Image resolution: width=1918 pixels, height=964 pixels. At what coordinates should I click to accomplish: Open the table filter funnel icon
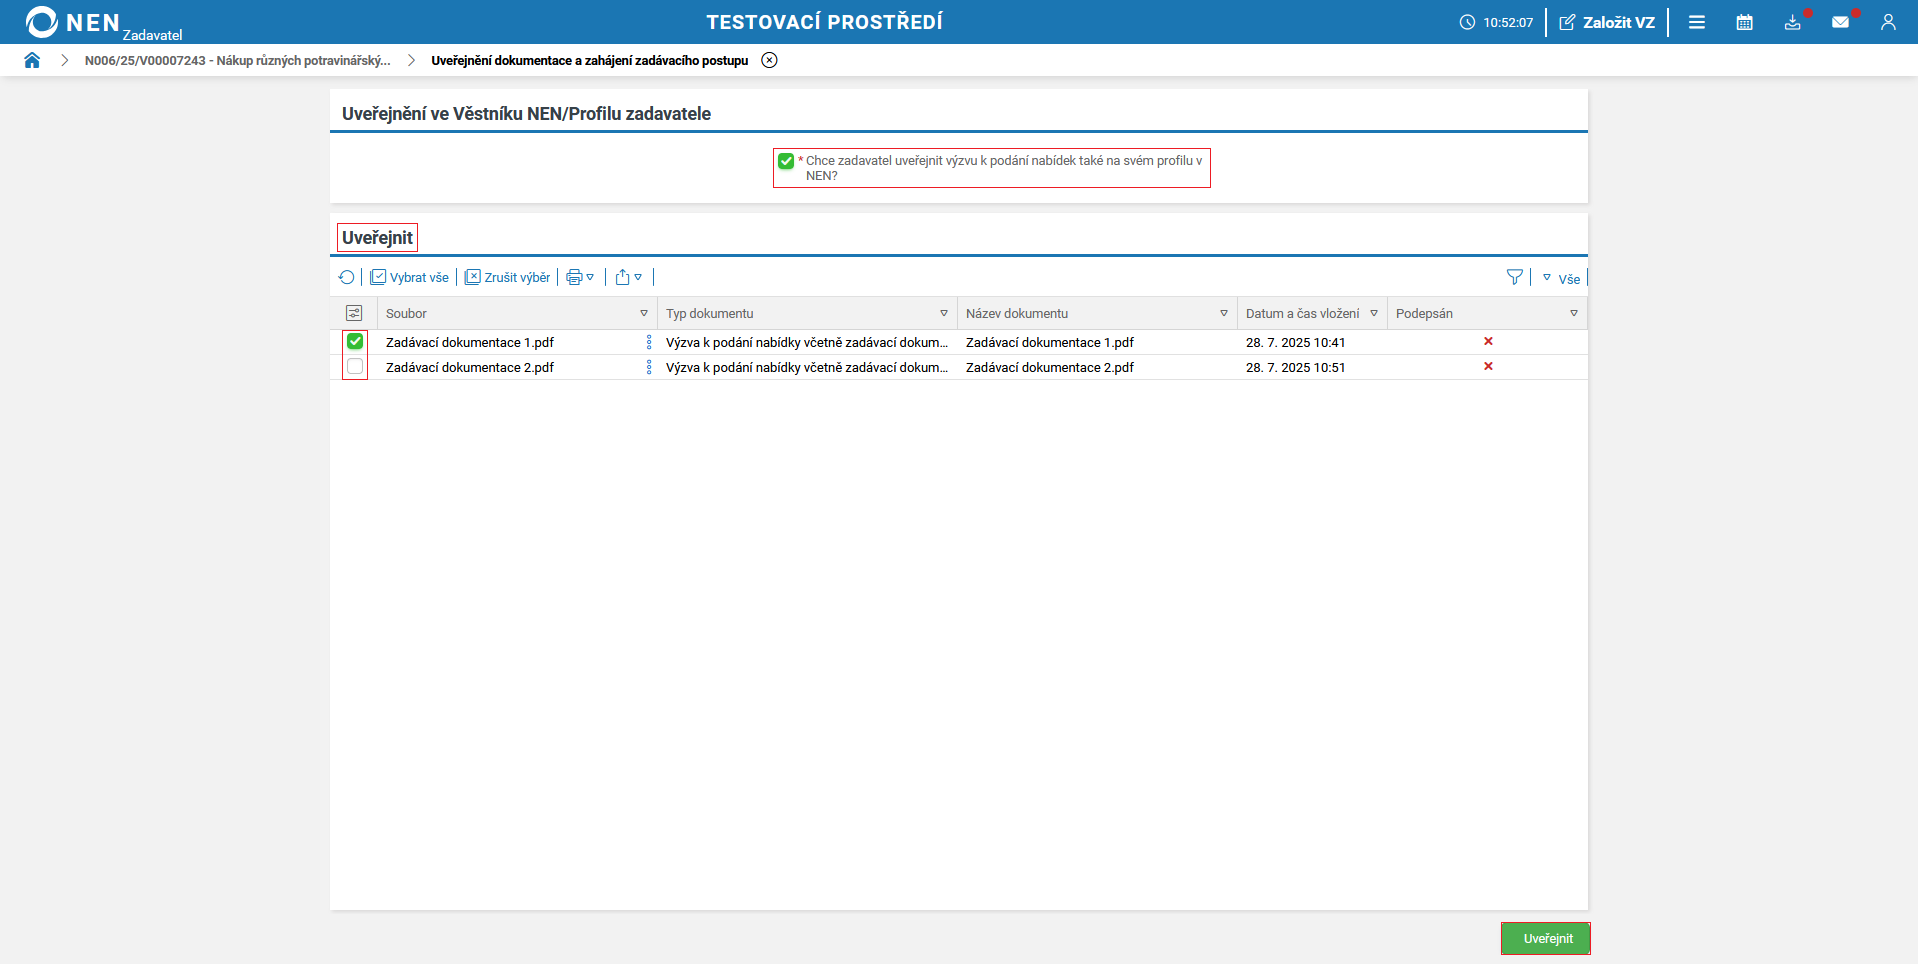[x=1514, y=278]
